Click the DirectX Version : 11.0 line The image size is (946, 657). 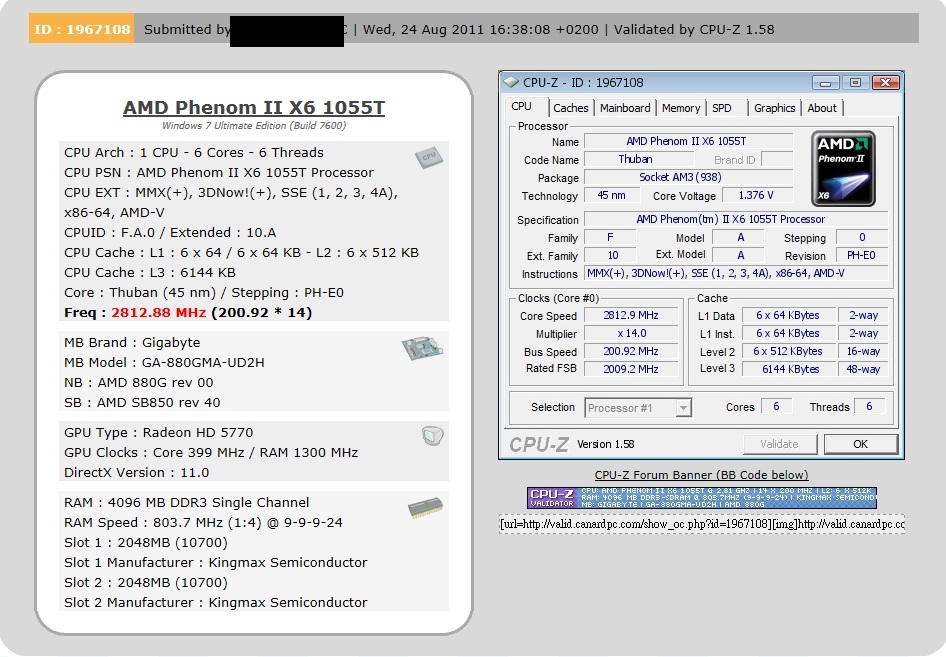136,472
